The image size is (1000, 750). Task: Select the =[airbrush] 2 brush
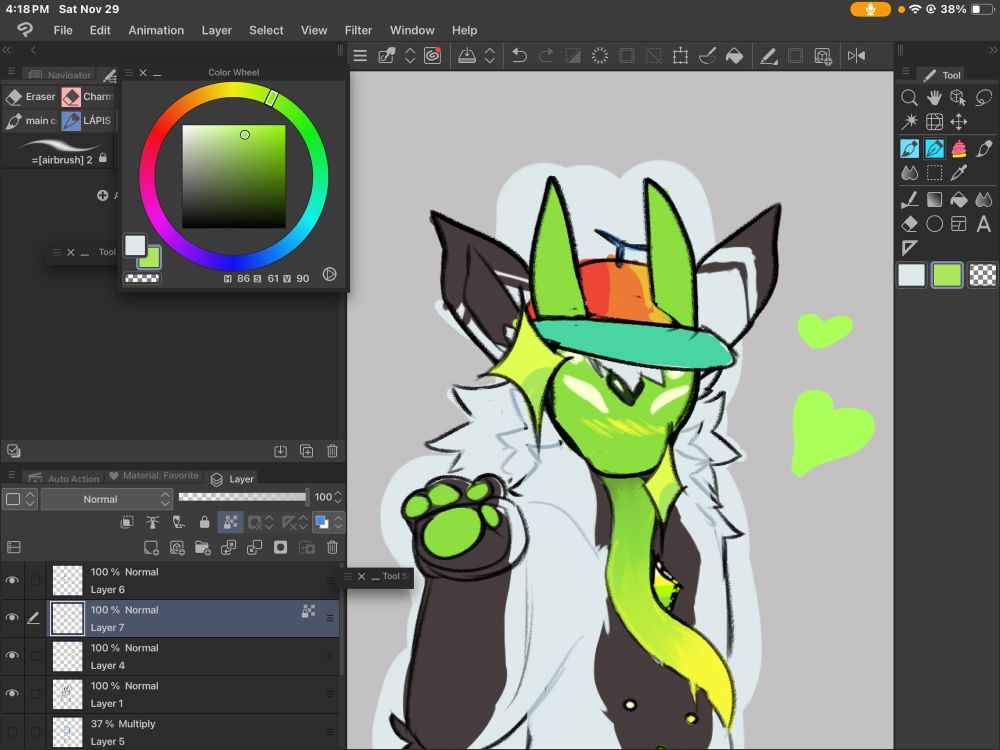(61, 152)
